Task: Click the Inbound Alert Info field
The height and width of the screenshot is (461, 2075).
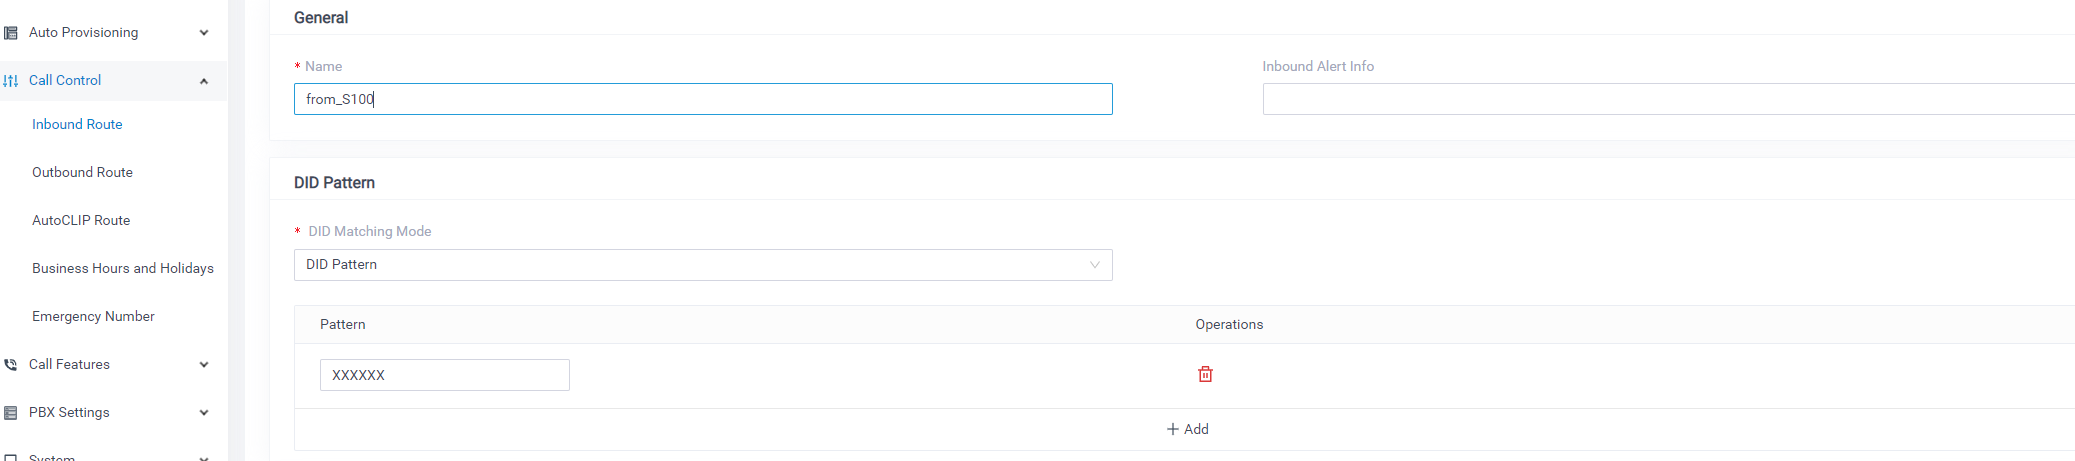Action: [x=1668, y=99]
